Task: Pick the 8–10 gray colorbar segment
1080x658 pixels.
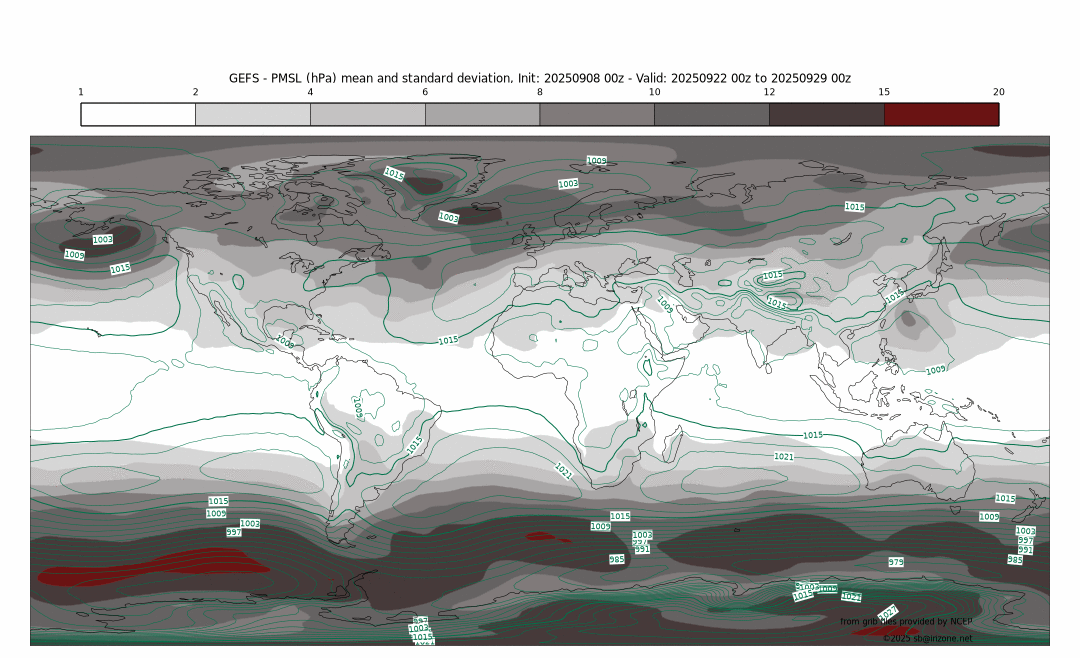Action: pyautogui.click(x=597, y=114)
